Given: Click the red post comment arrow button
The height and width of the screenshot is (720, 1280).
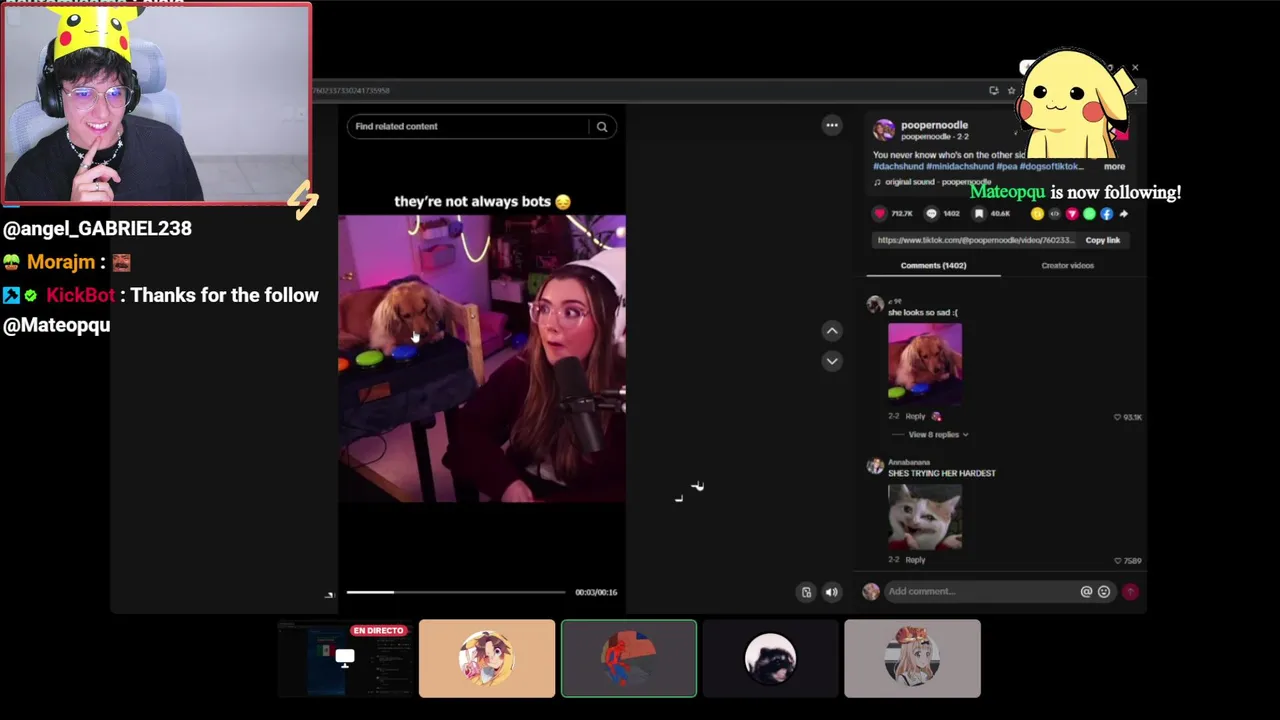Looking at the screenshot, I should [1130, 591].
